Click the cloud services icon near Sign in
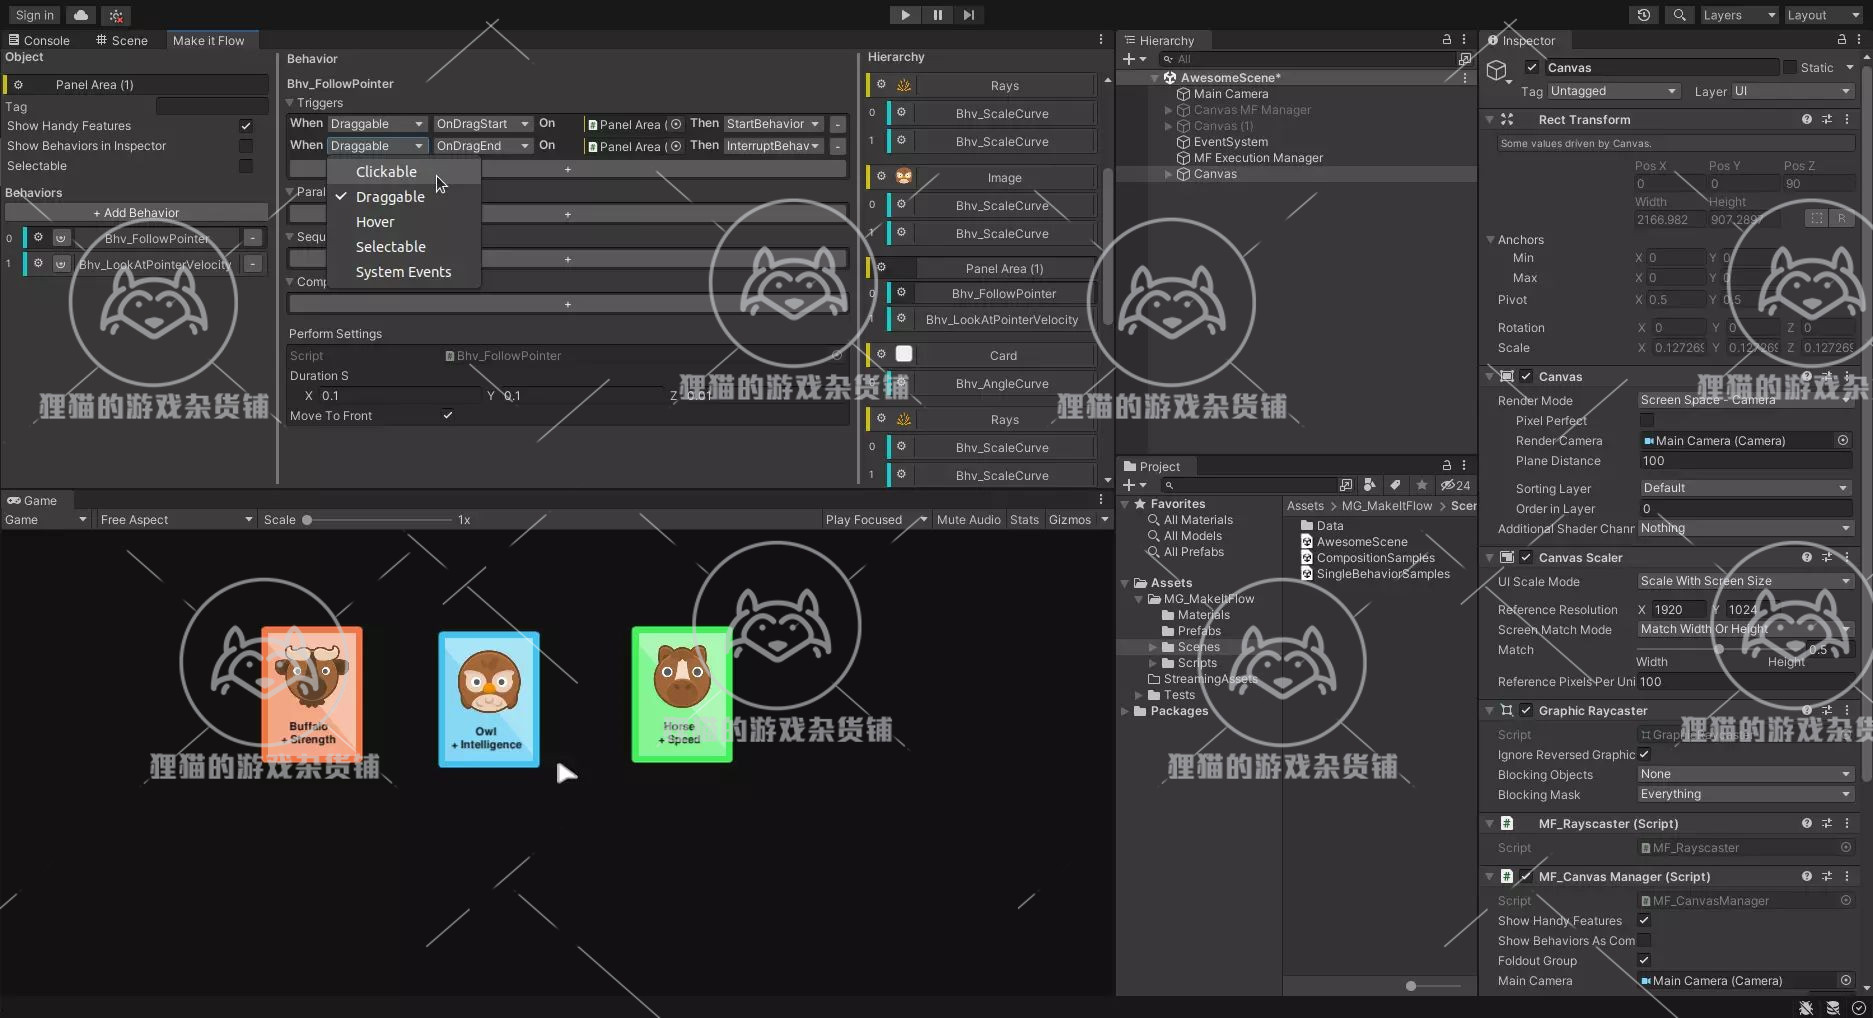The height and width of the screenshot is (1018, 1873). point(79,14)
